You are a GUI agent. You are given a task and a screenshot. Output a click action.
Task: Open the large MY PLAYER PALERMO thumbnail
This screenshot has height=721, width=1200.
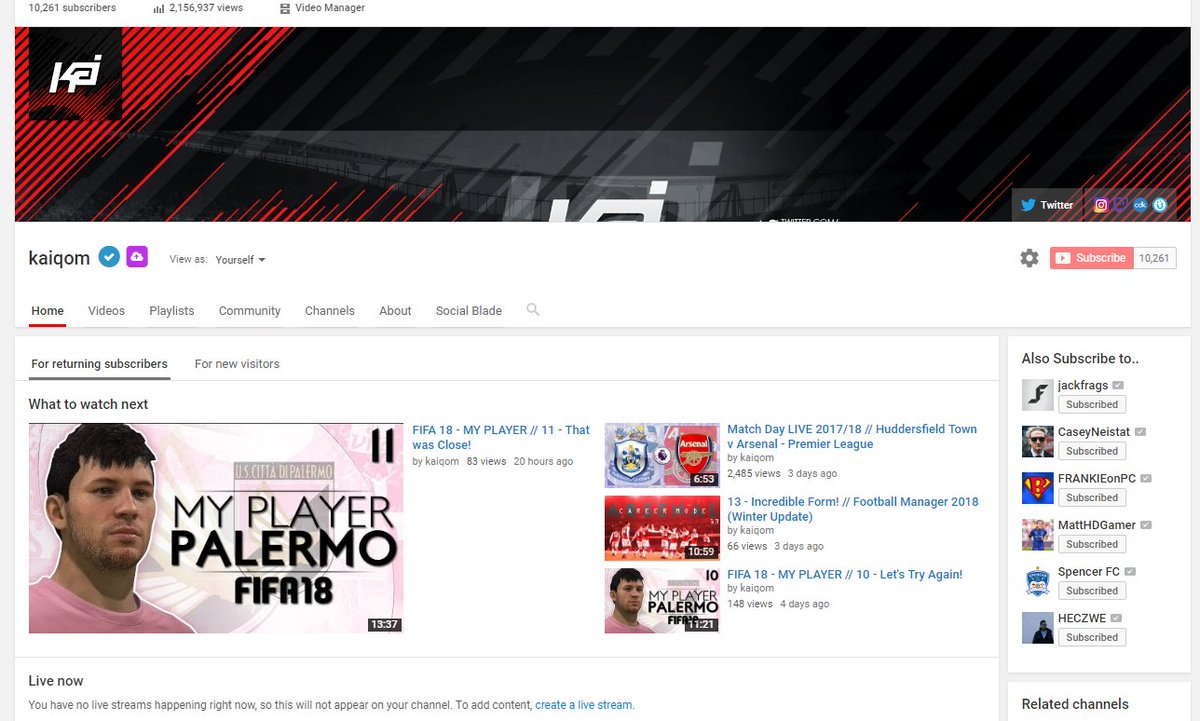click(216, 528)
